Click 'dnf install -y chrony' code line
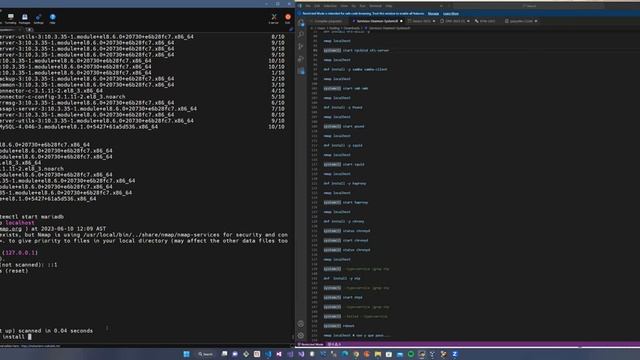This screenshot has height=360, width=640. [x=344, y=221]
